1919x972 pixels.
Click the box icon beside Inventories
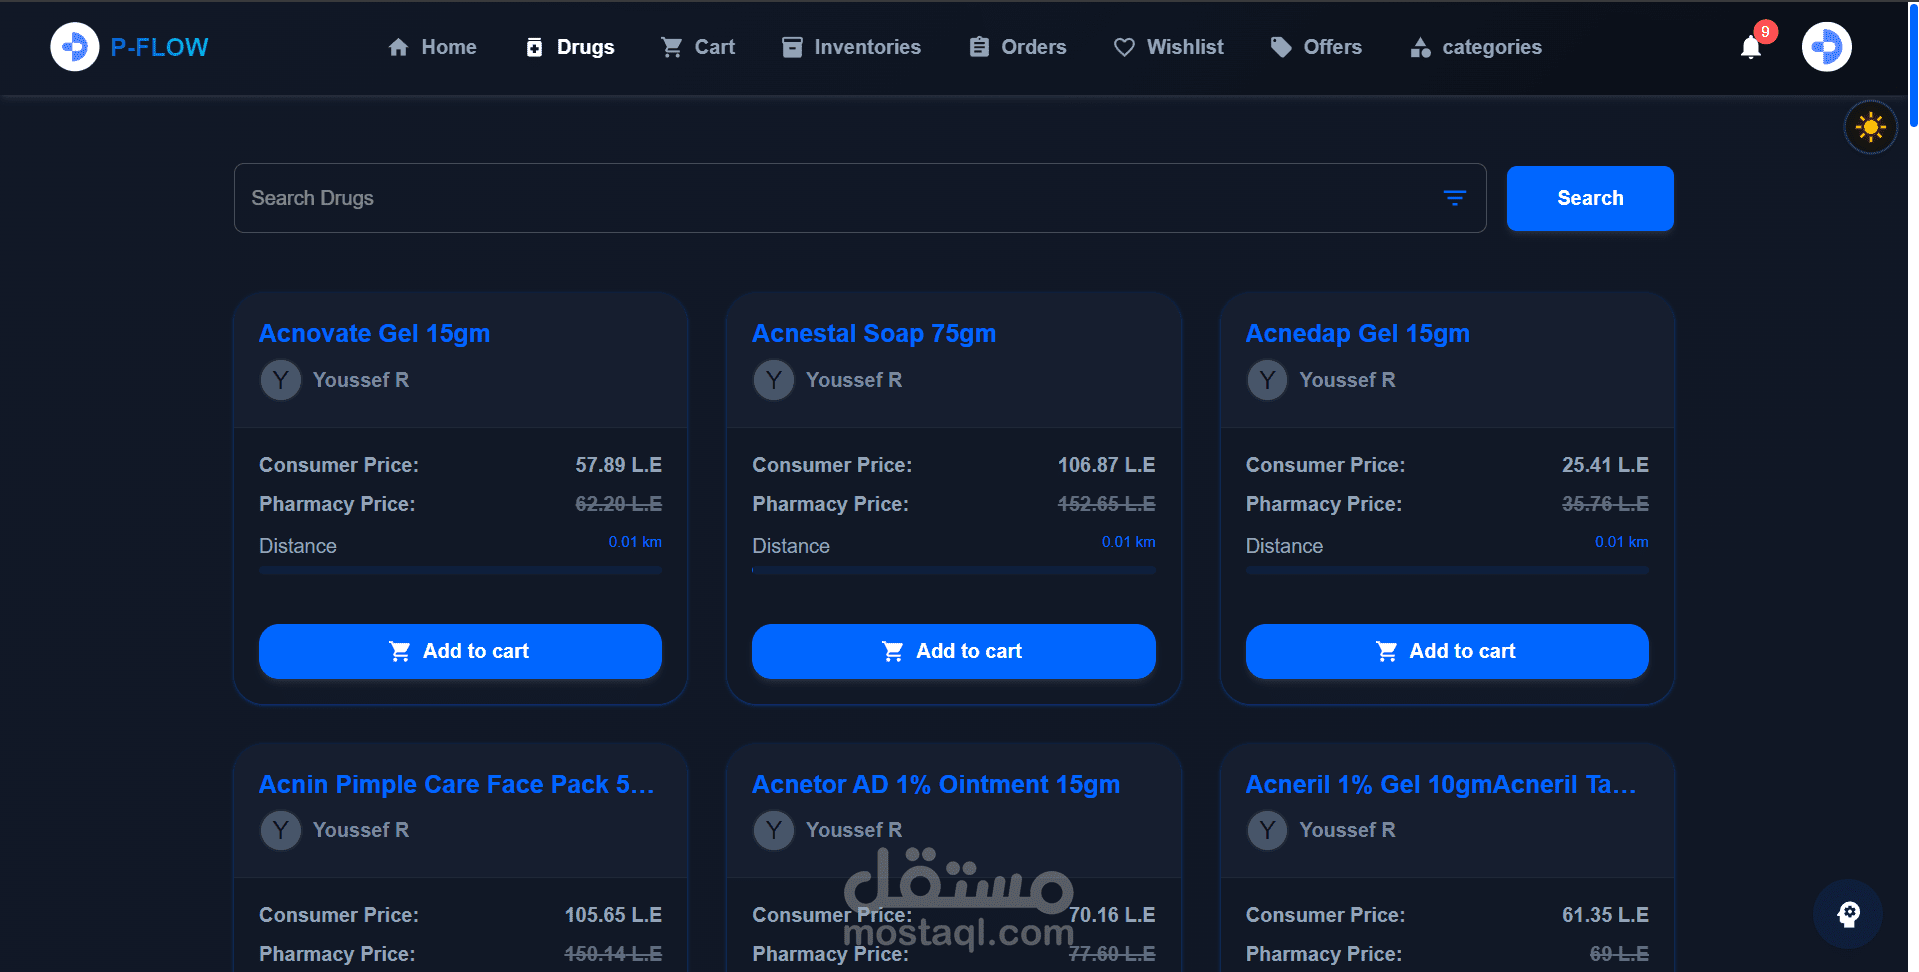click(792, 47)
